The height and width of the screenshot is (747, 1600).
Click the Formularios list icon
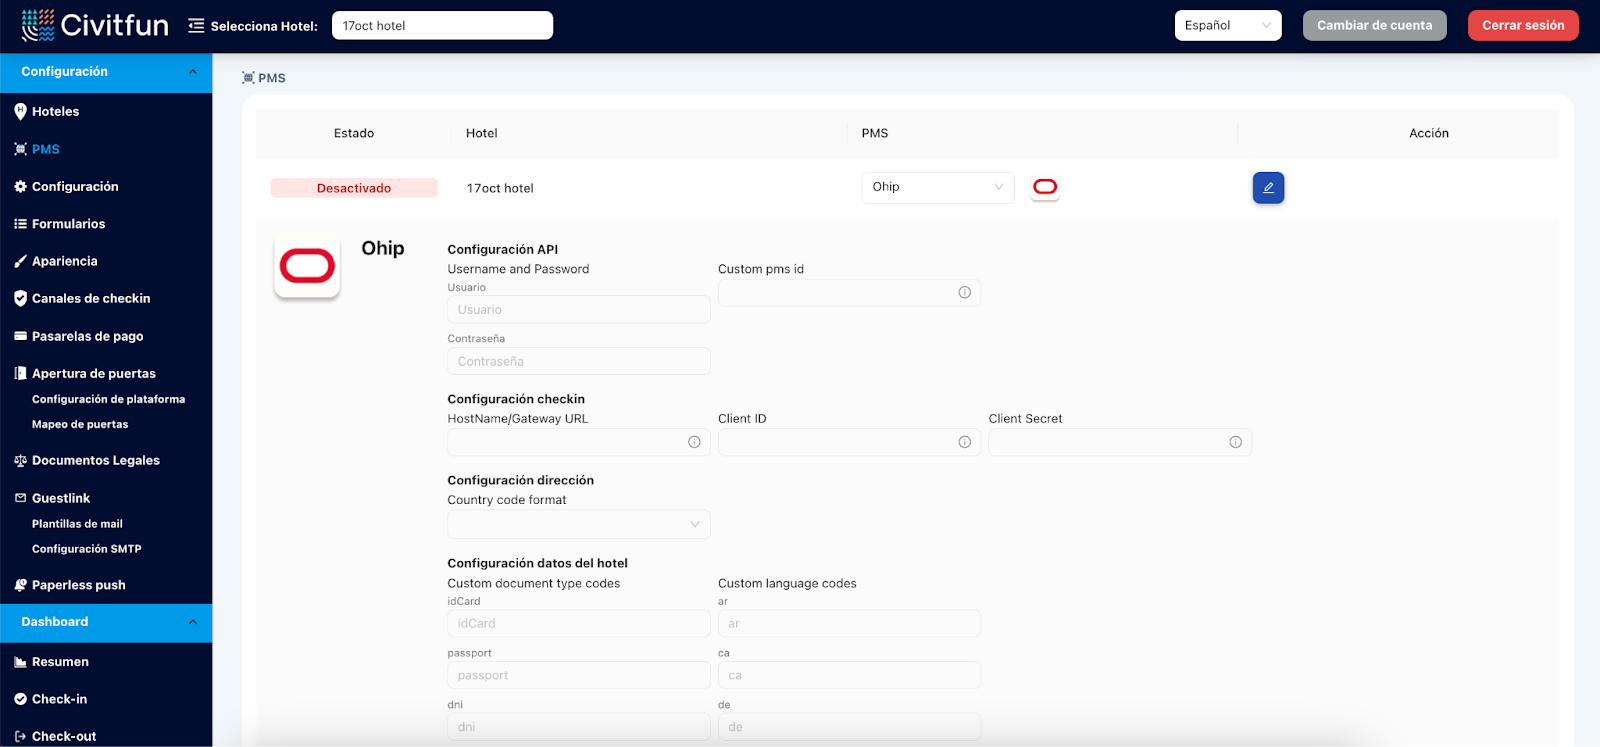click(x=20, y=224)
